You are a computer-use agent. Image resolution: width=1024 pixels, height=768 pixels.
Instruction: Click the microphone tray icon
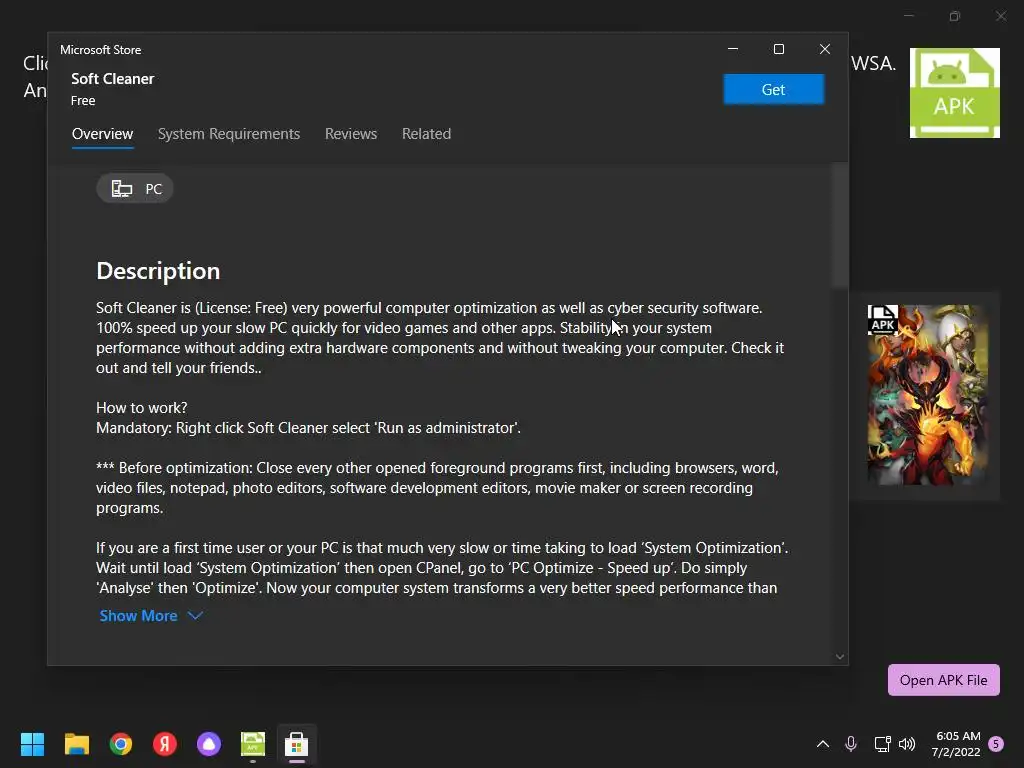[x=851, y=744]
